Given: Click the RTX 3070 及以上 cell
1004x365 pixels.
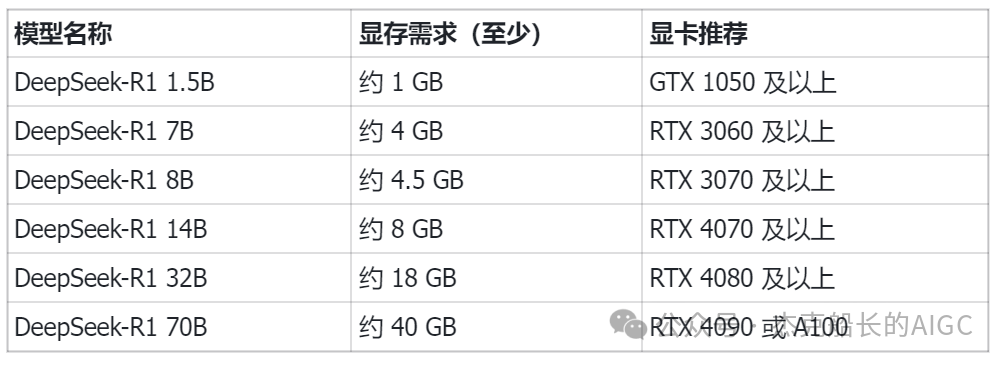Looking at the screenshot, I should pyautogui.click(x=815, y=180).
